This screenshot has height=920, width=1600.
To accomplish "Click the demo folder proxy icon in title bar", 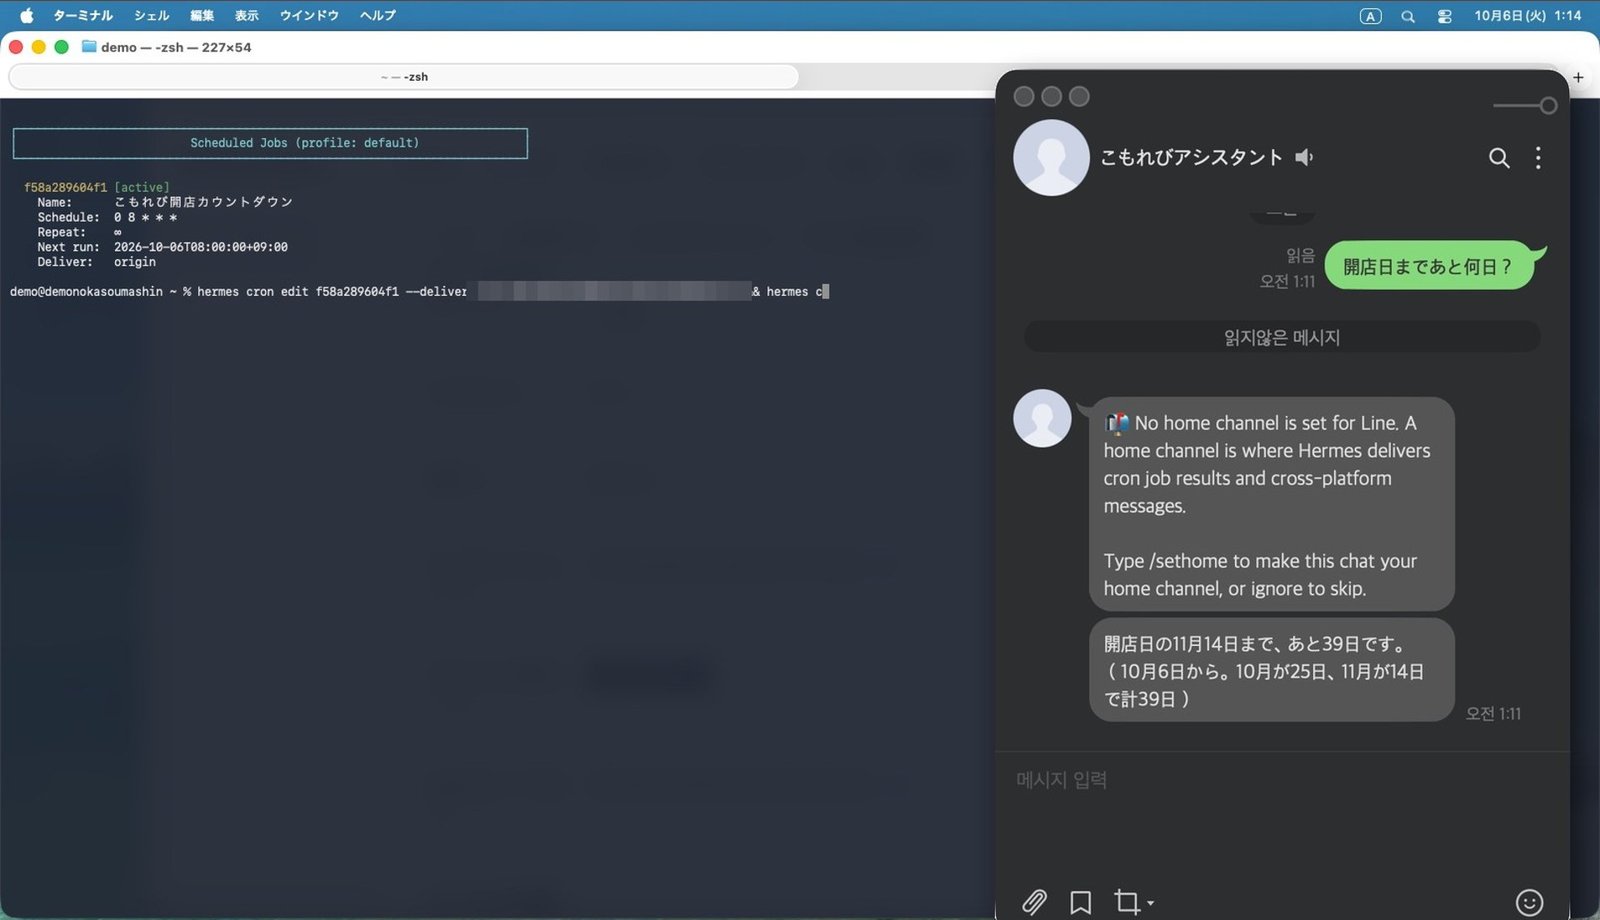I will click(x=89, y=47).
